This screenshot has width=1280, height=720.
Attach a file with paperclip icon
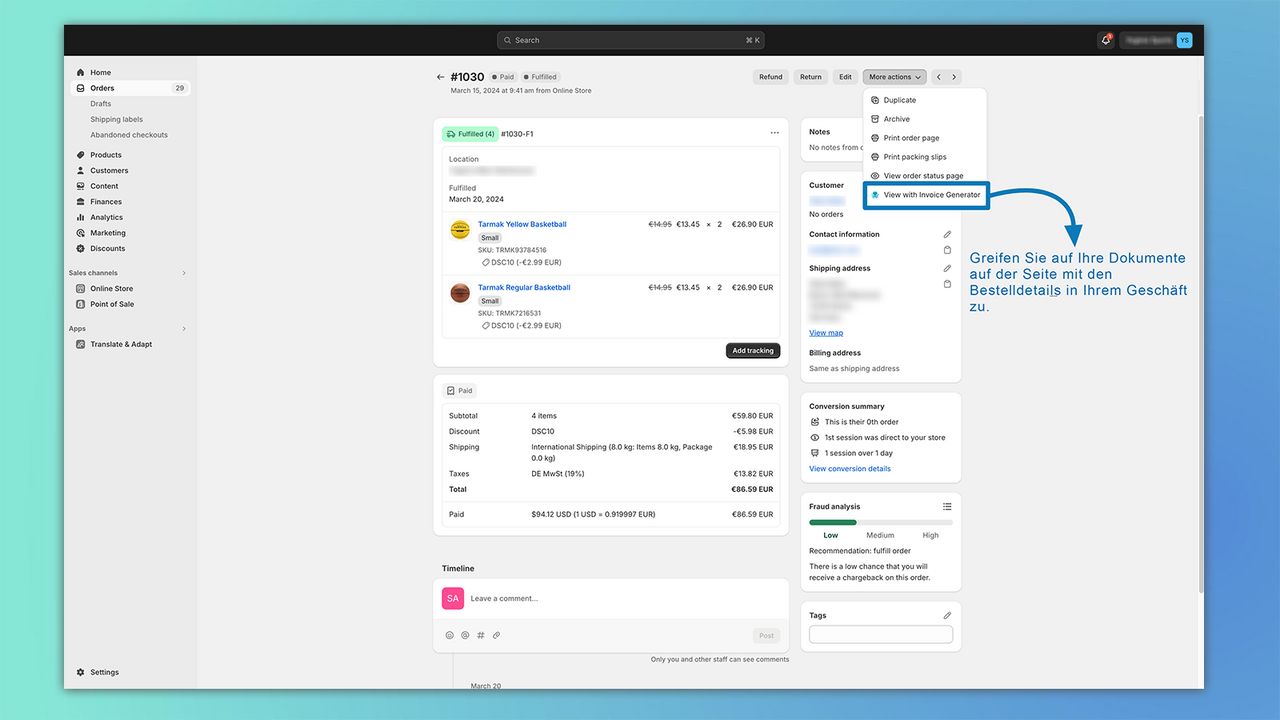click(x=496, y=635)
